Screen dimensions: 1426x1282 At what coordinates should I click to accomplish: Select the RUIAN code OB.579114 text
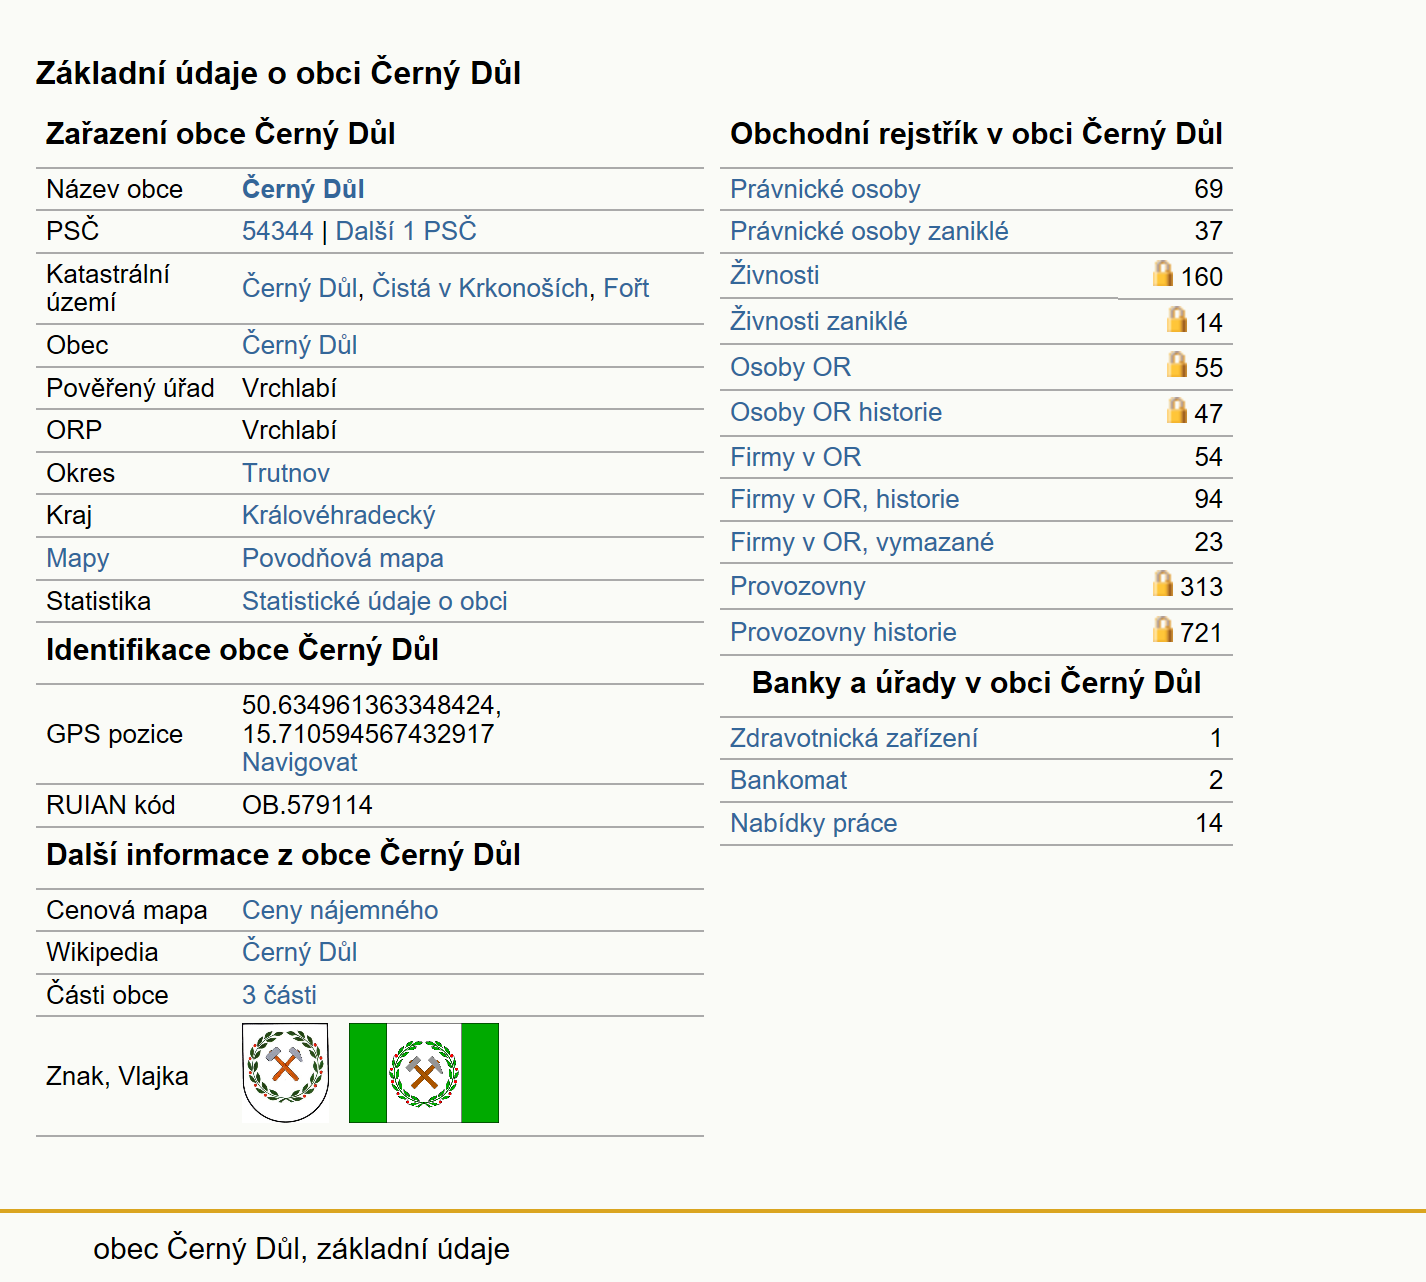pos(307,805)
